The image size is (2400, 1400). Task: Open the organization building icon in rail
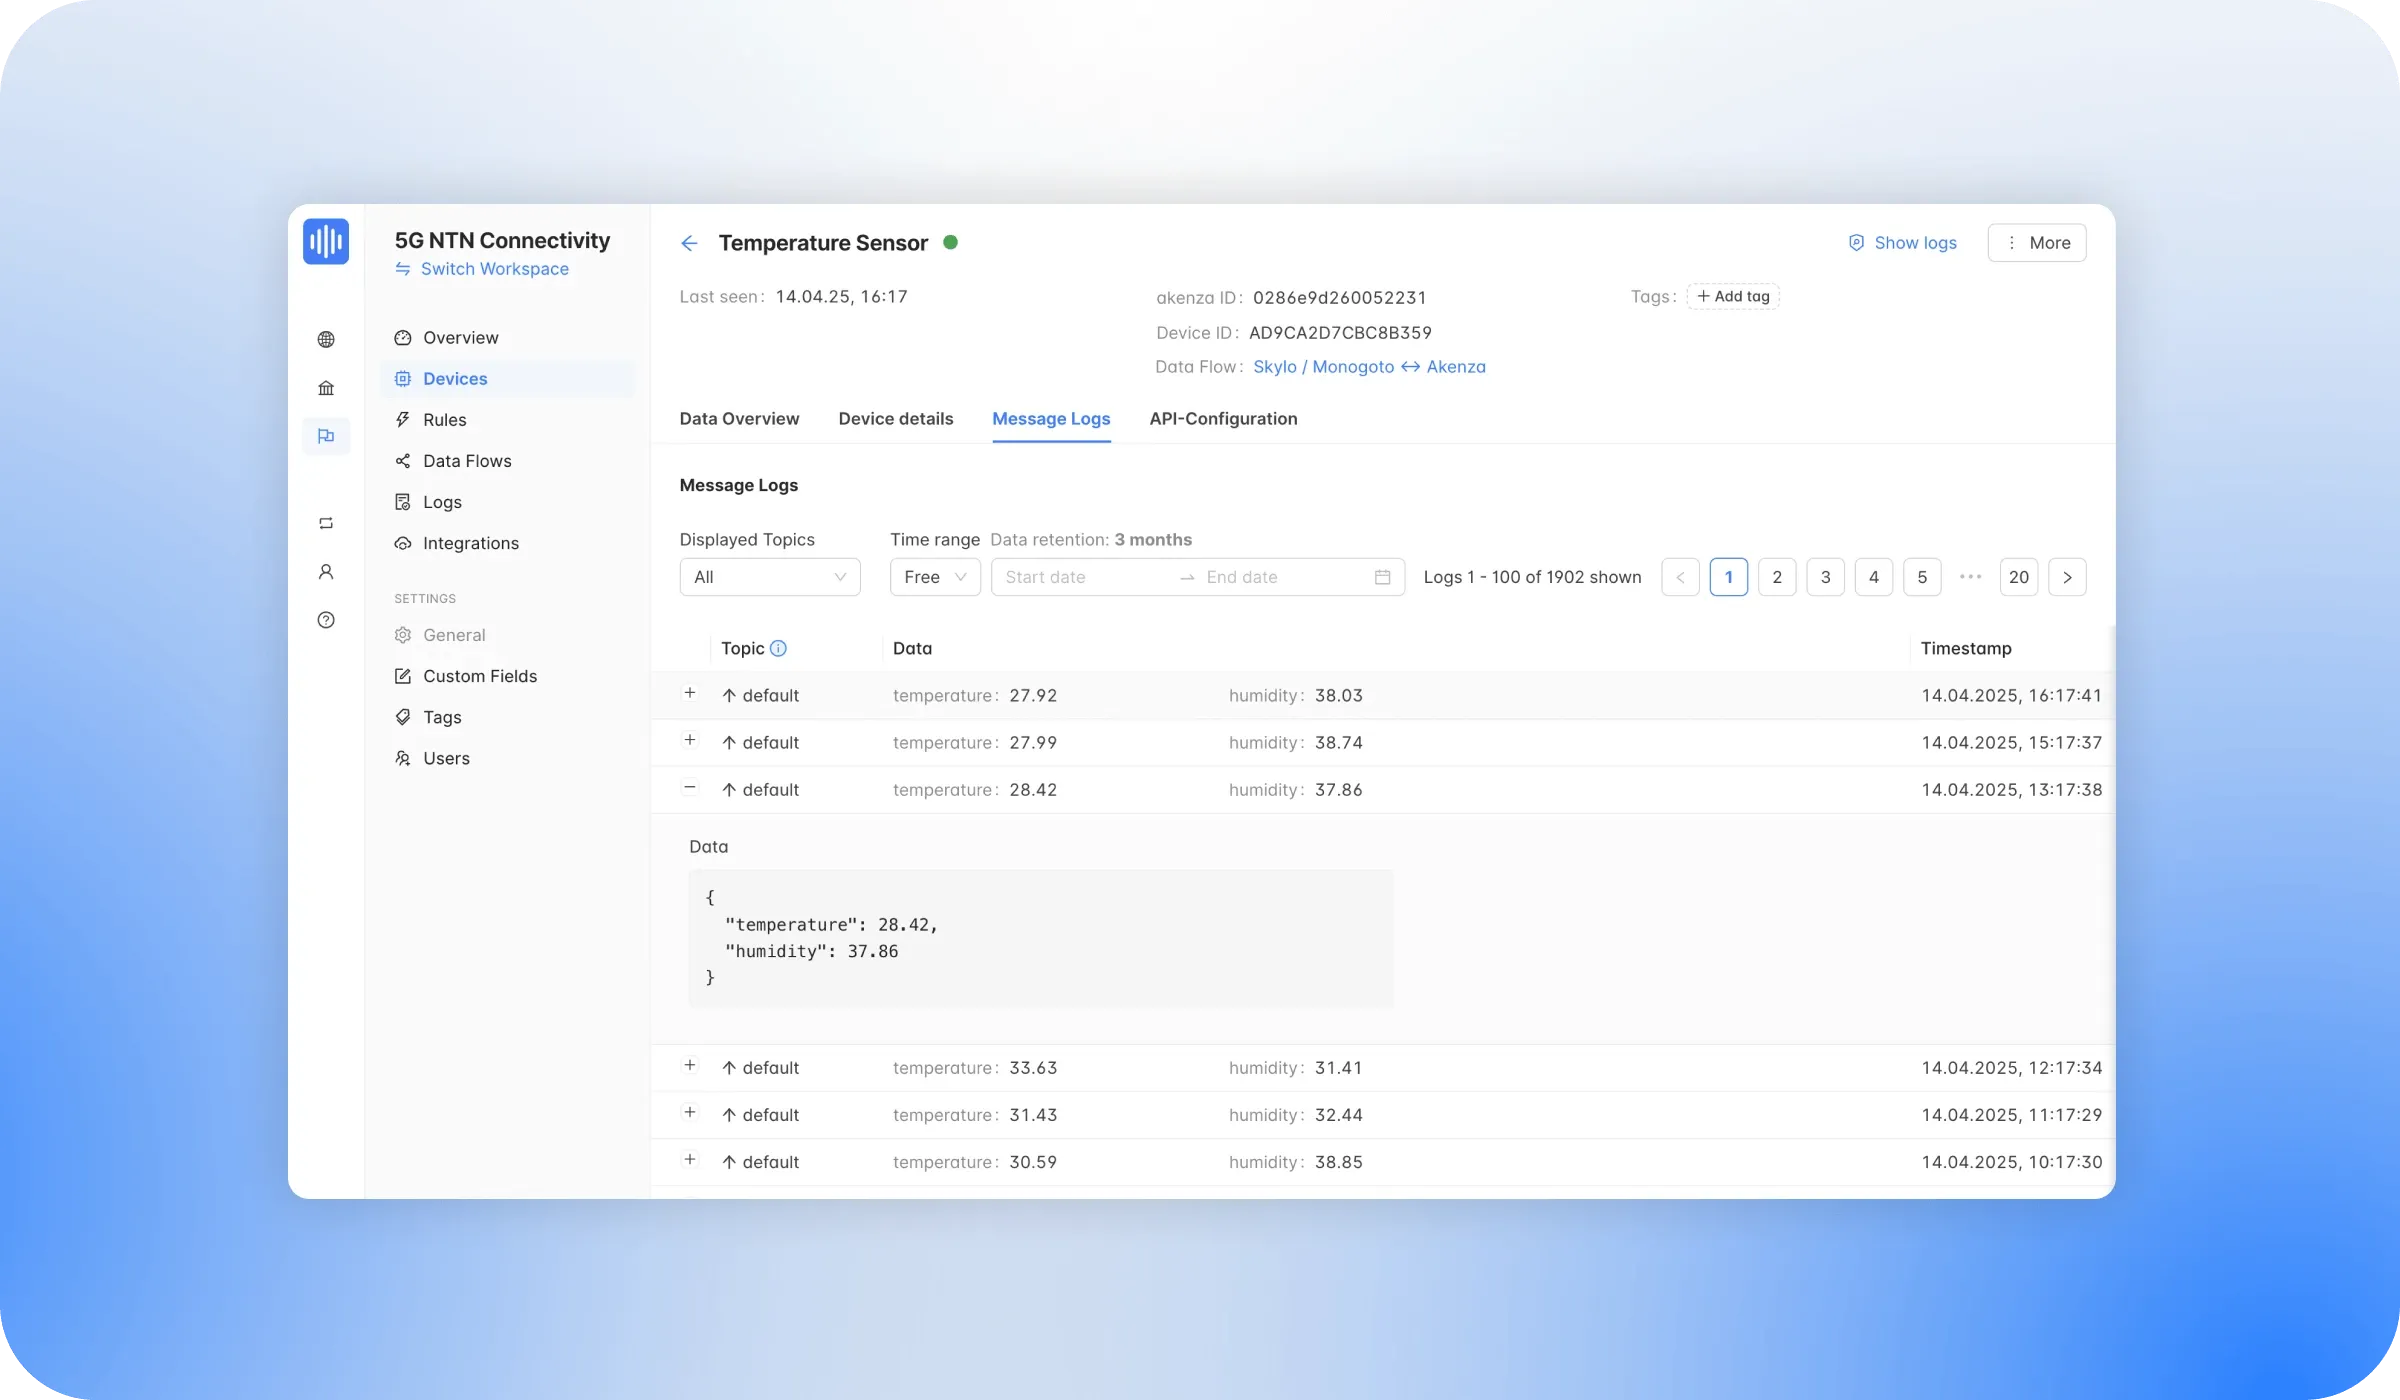tap(326, 388)
